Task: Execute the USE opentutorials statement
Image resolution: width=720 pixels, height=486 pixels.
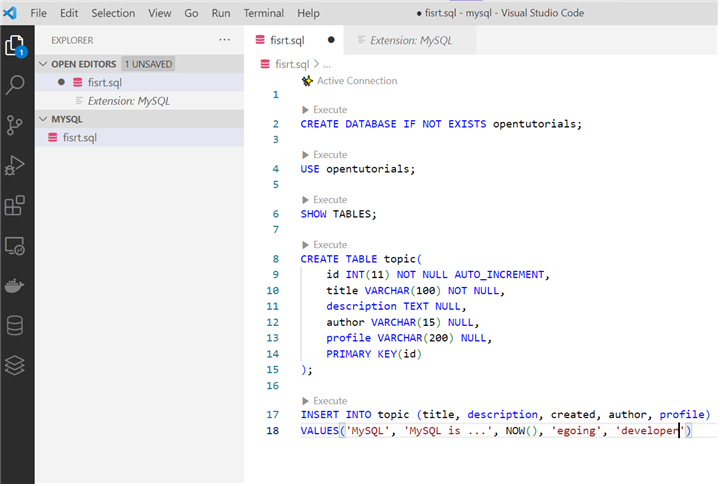Action: (x=325, y=155)
